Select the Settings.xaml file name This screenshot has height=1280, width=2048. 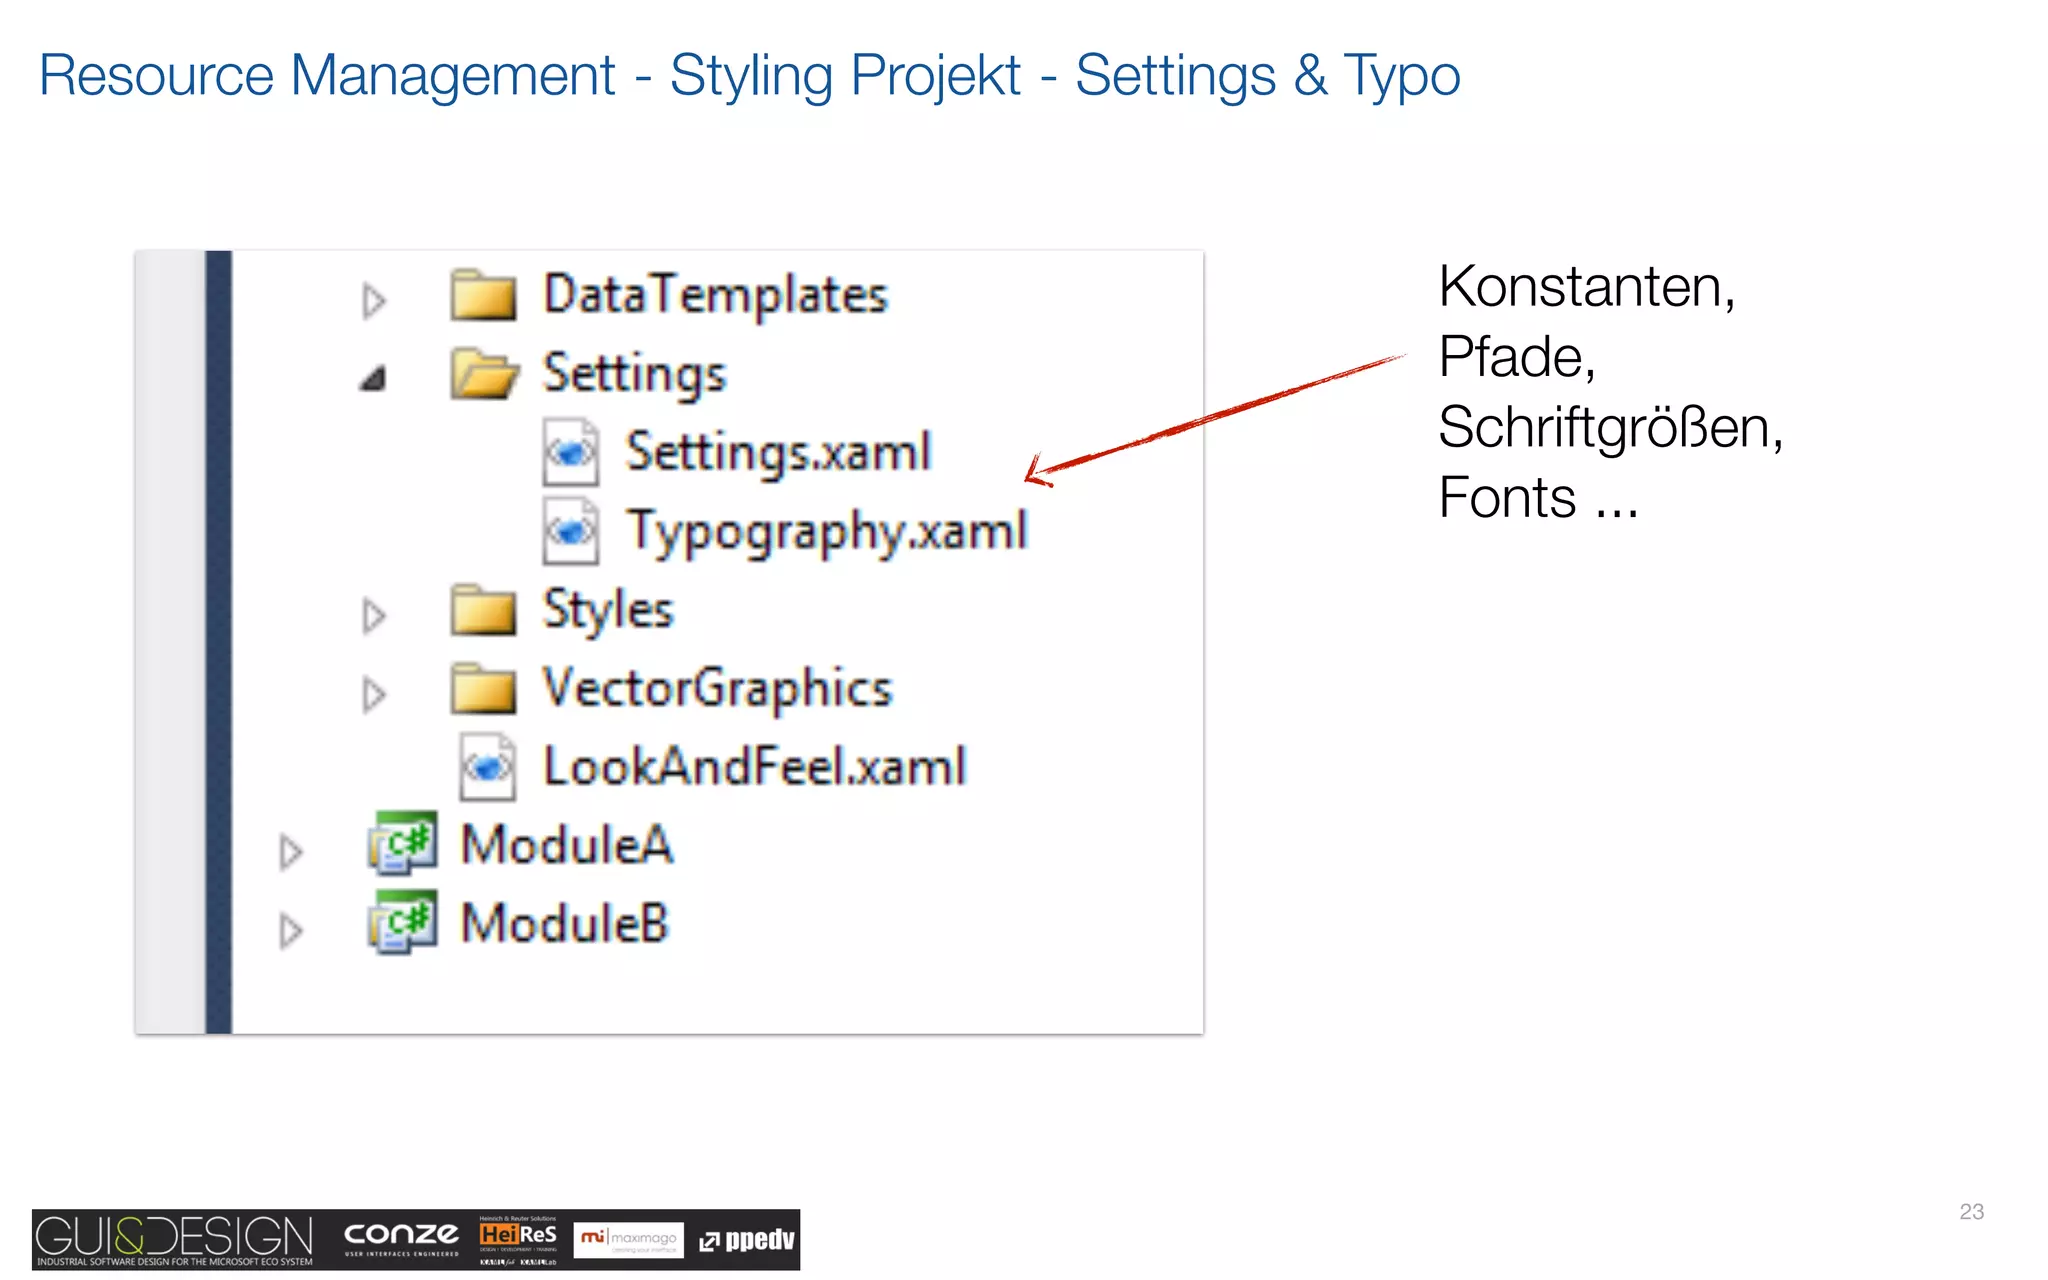coord(778,452)
